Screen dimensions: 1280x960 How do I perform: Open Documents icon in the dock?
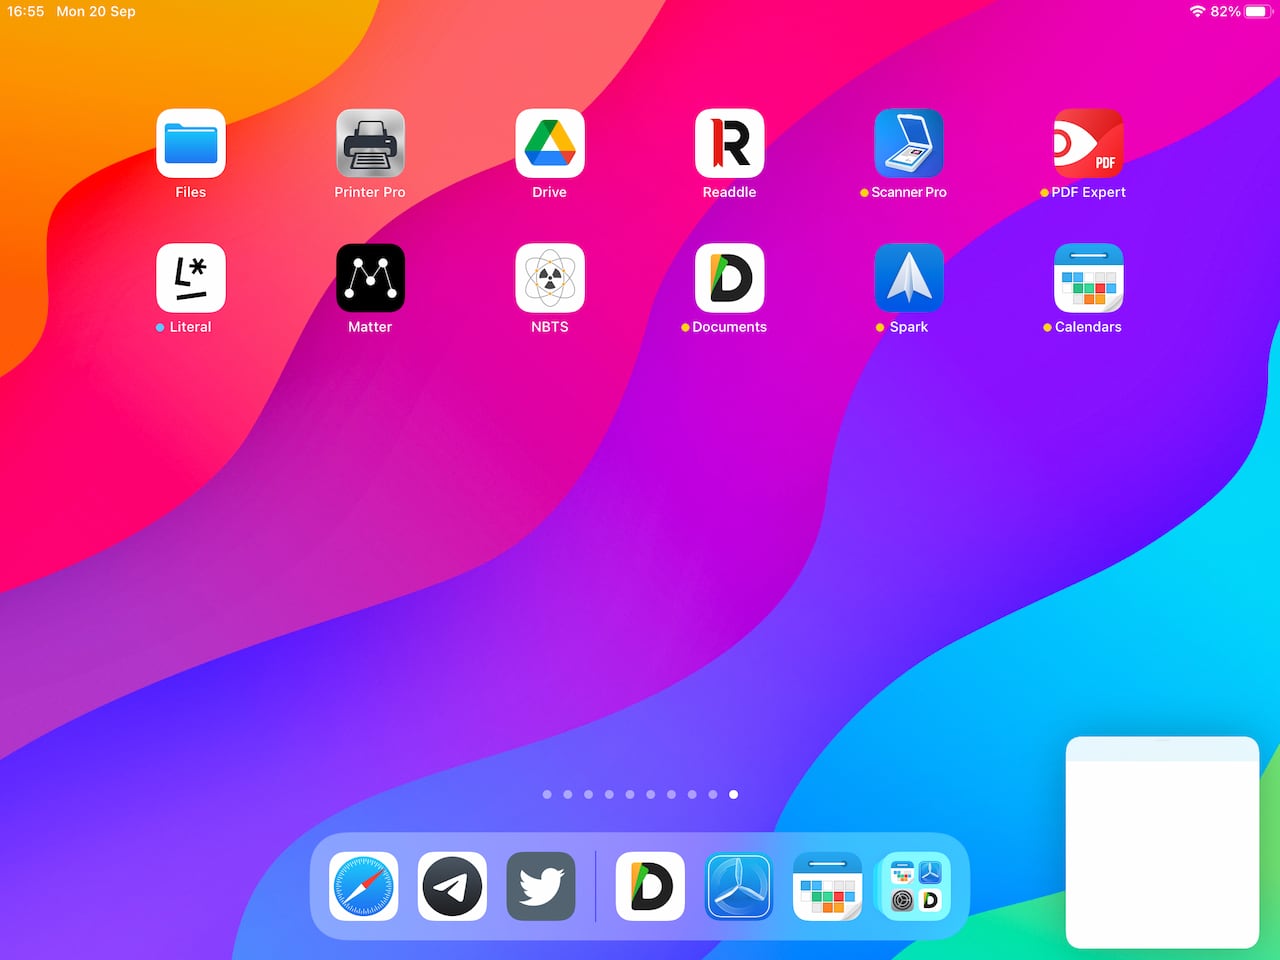coord(650,886)
